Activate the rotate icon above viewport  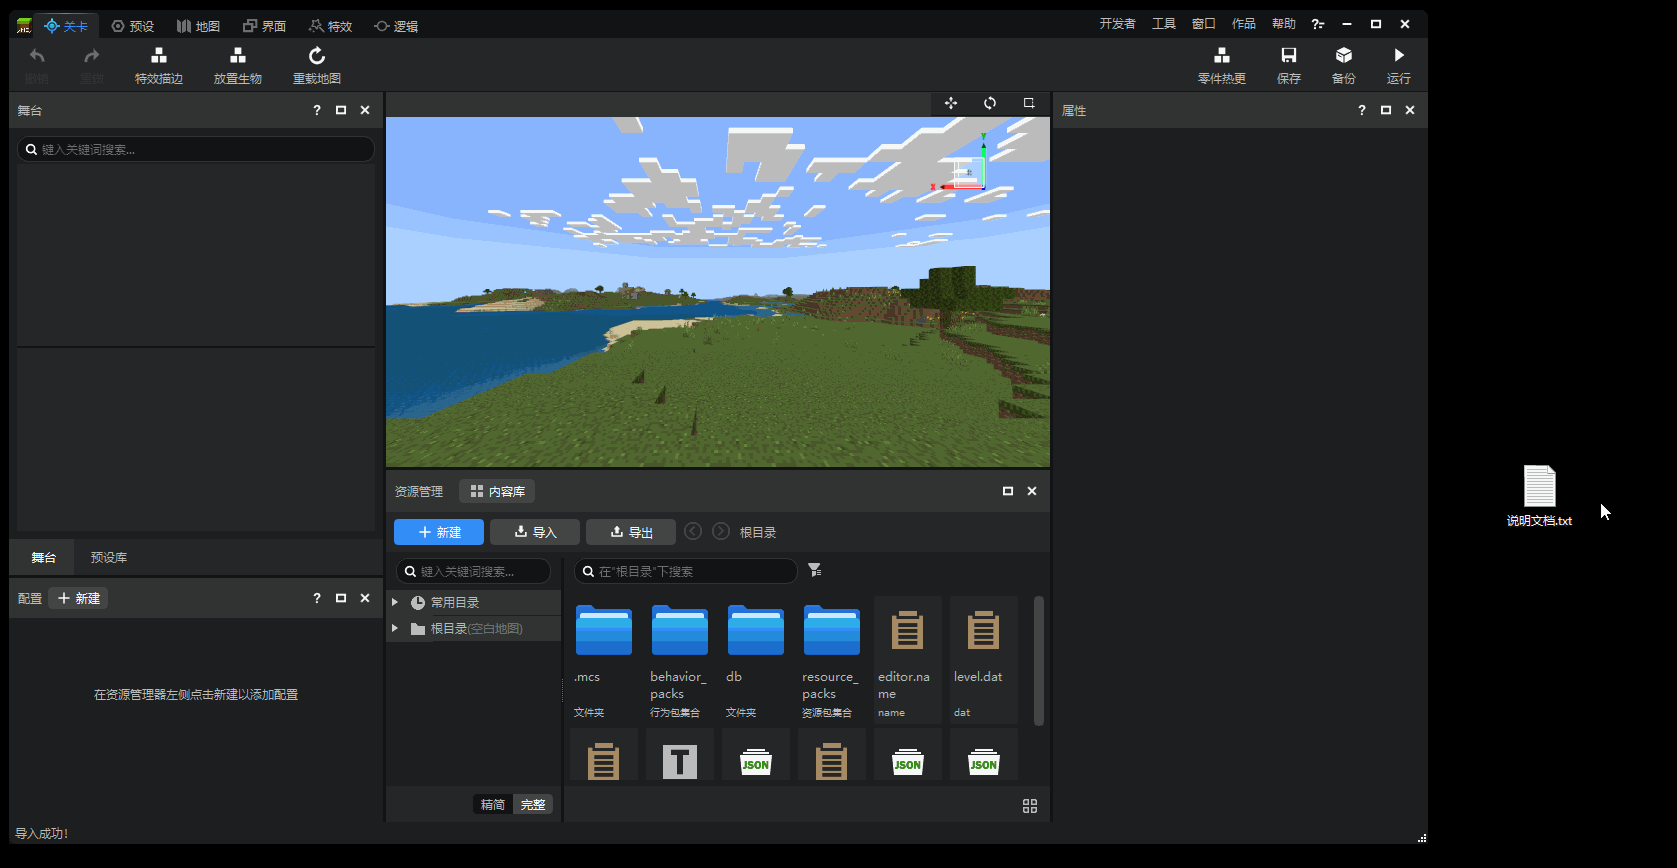coord(990,103)
